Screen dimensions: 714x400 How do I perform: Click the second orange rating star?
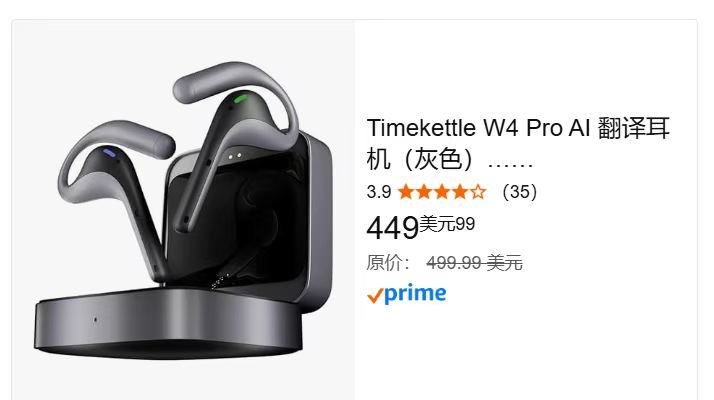pos(424,192)
